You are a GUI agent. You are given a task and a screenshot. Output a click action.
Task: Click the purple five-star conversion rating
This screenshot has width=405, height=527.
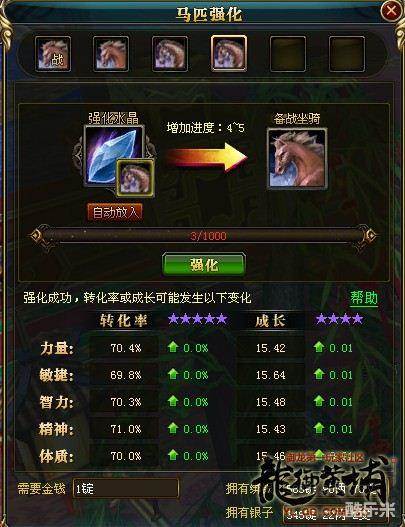point(198,319)
